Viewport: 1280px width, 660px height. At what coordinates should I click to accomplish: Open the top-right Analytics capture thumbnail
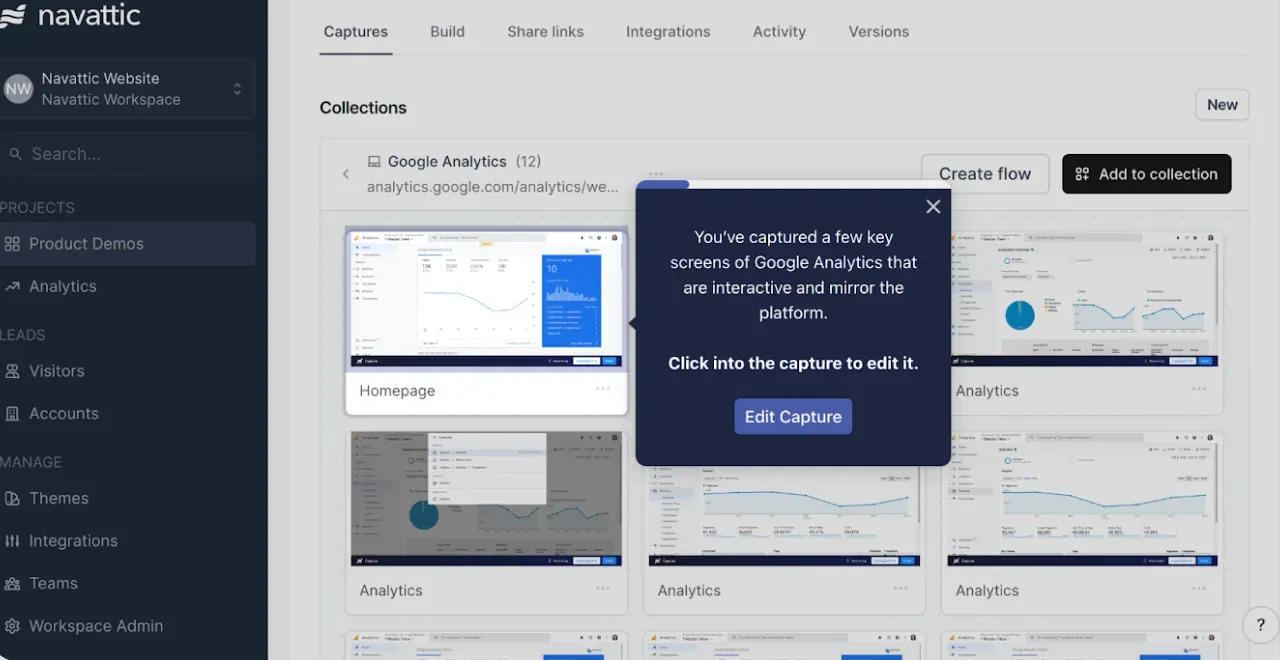(x=1084, y=299)
